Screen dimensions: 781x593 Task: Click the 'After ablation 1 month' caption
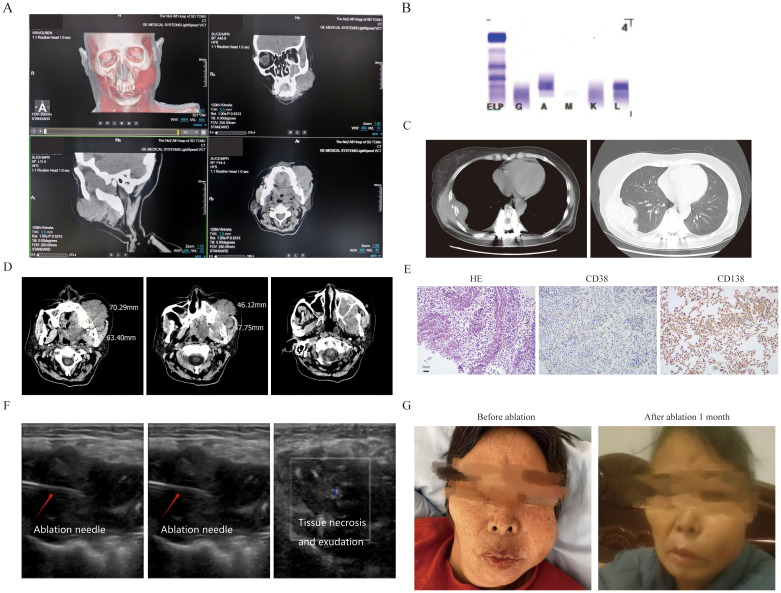[x=687, y=417]
